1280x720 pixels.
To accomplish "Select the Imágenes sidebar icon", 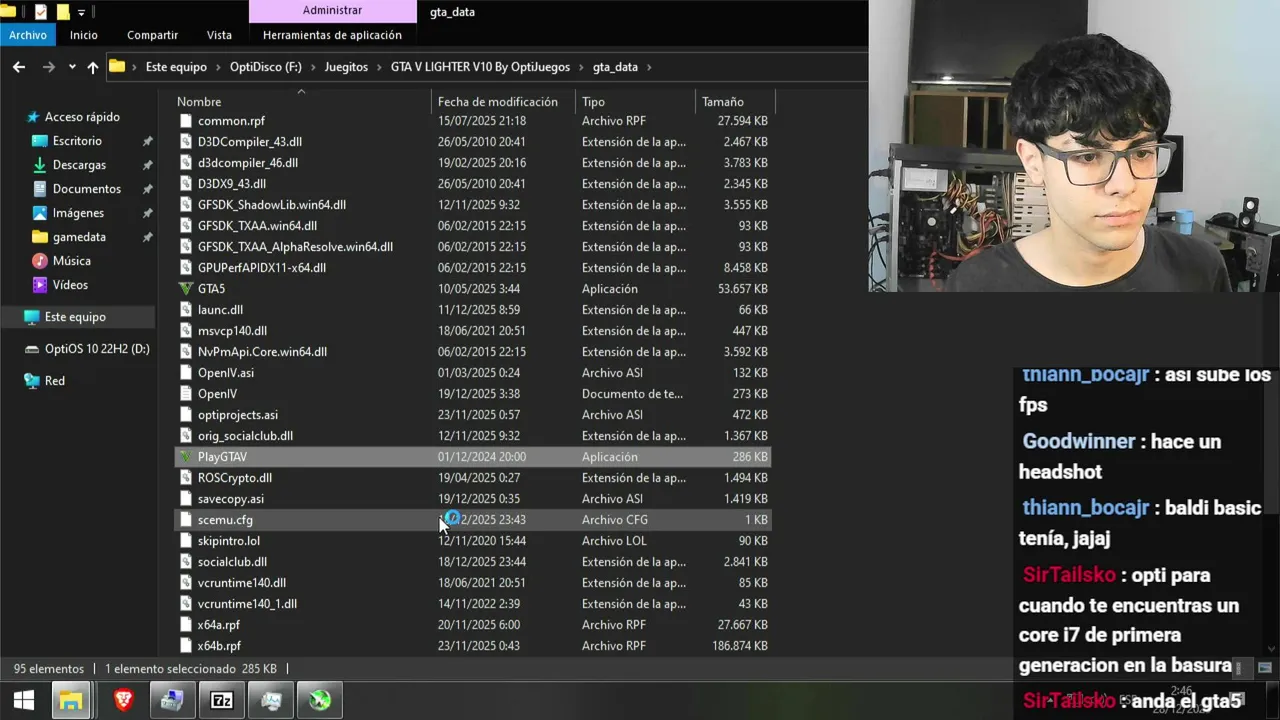I will click(40, 213).
